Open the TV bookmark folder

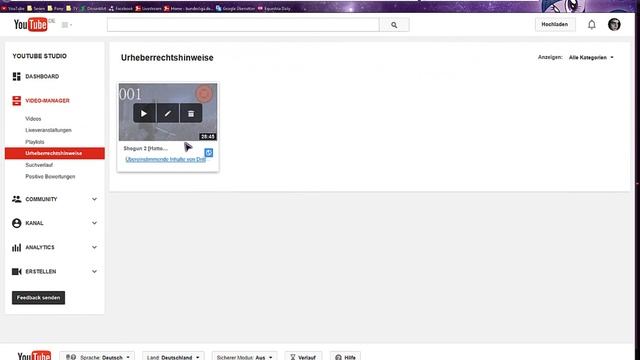click(72, 8)
